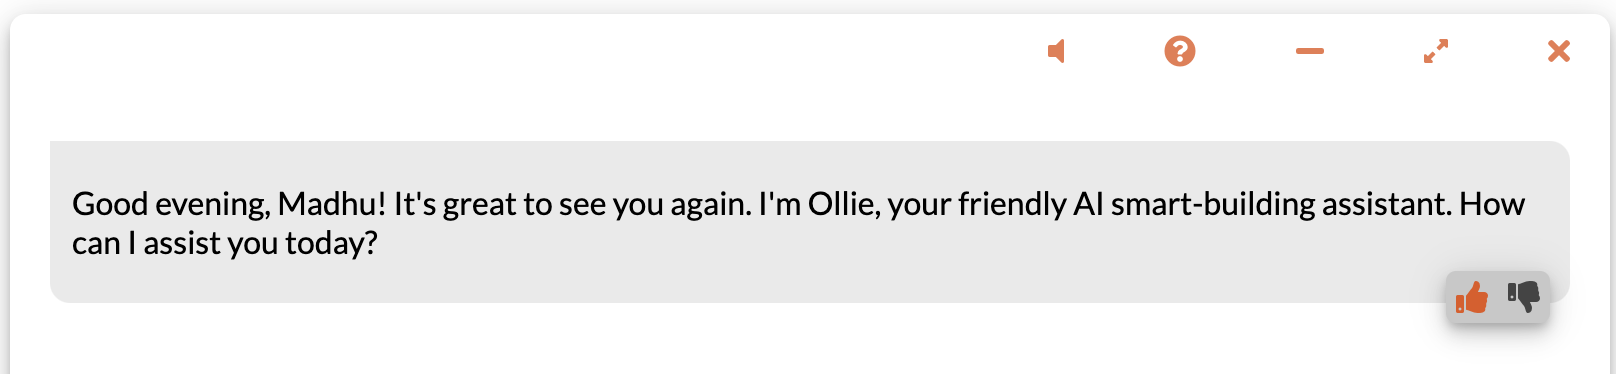The height and width of the screenshot is (374, 1616).
Task: Click "How can I assist you today?" text
Action: click(798, 223)
